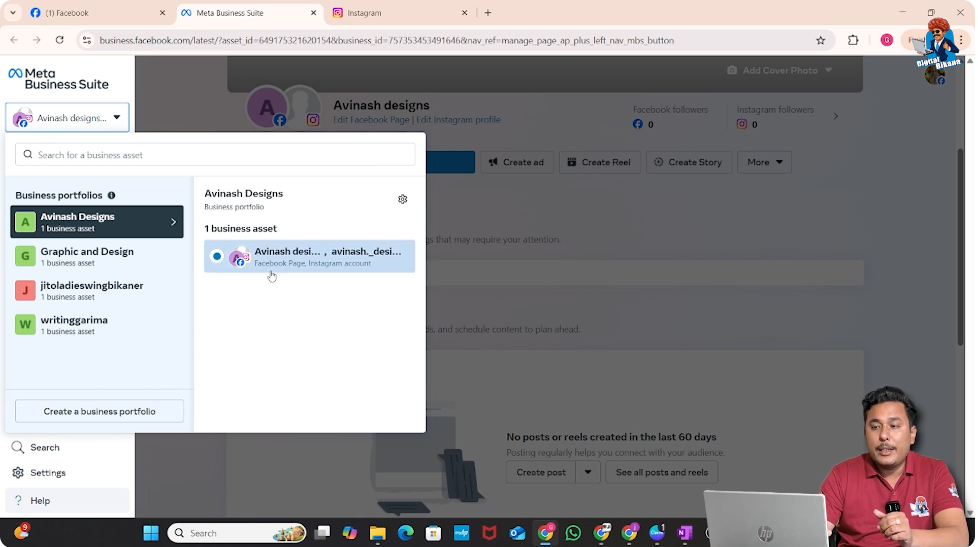978x547 pixels.
Task: Open WhatsApp from taskbar
Action: coord(573,533)
